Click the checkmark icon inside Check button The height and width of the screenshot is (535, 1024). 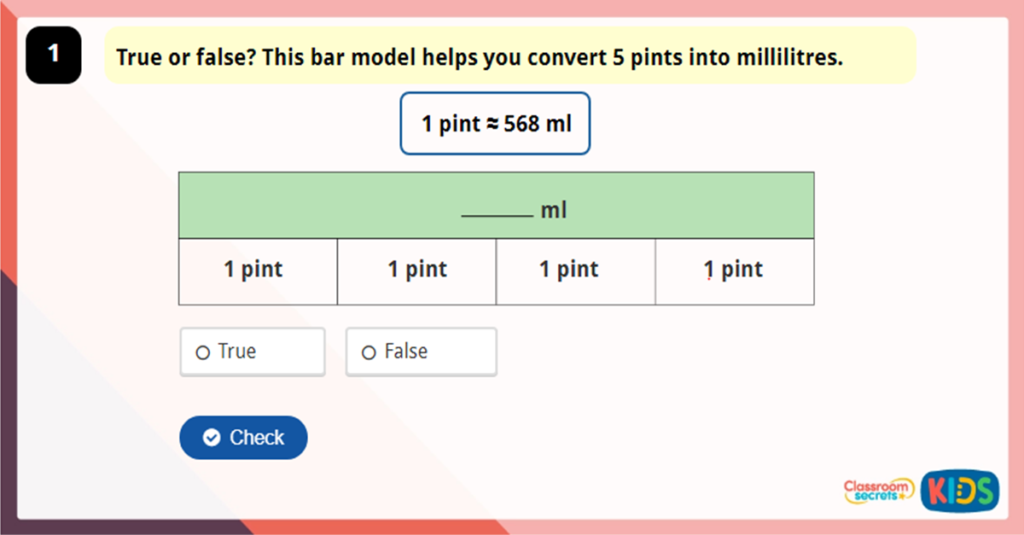coord(211,438)
